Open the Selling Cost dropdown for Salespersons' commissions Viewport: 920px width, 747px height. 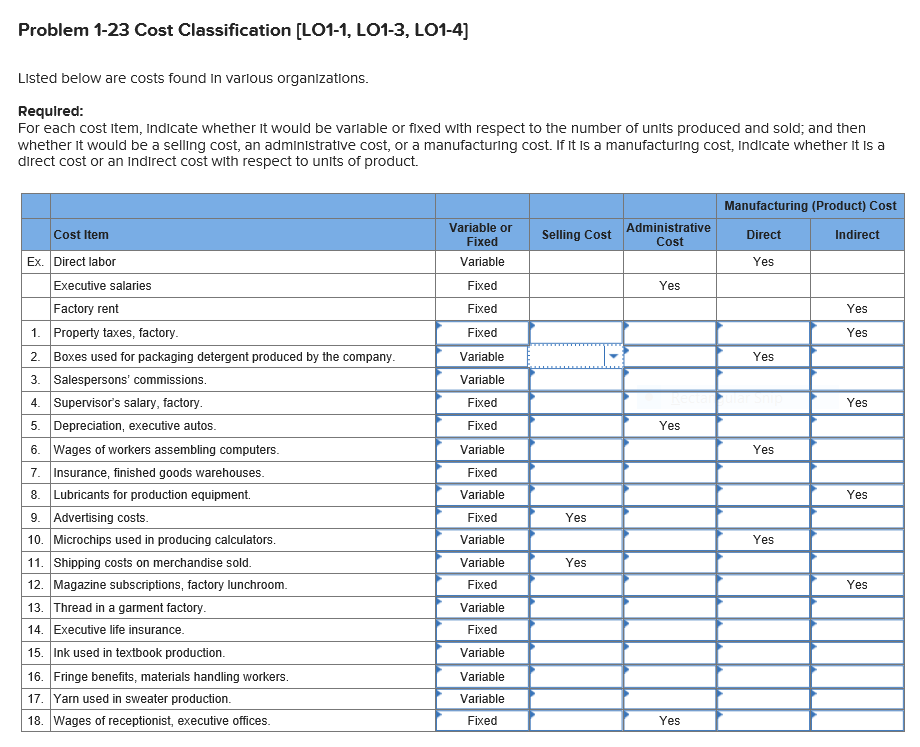576,379
